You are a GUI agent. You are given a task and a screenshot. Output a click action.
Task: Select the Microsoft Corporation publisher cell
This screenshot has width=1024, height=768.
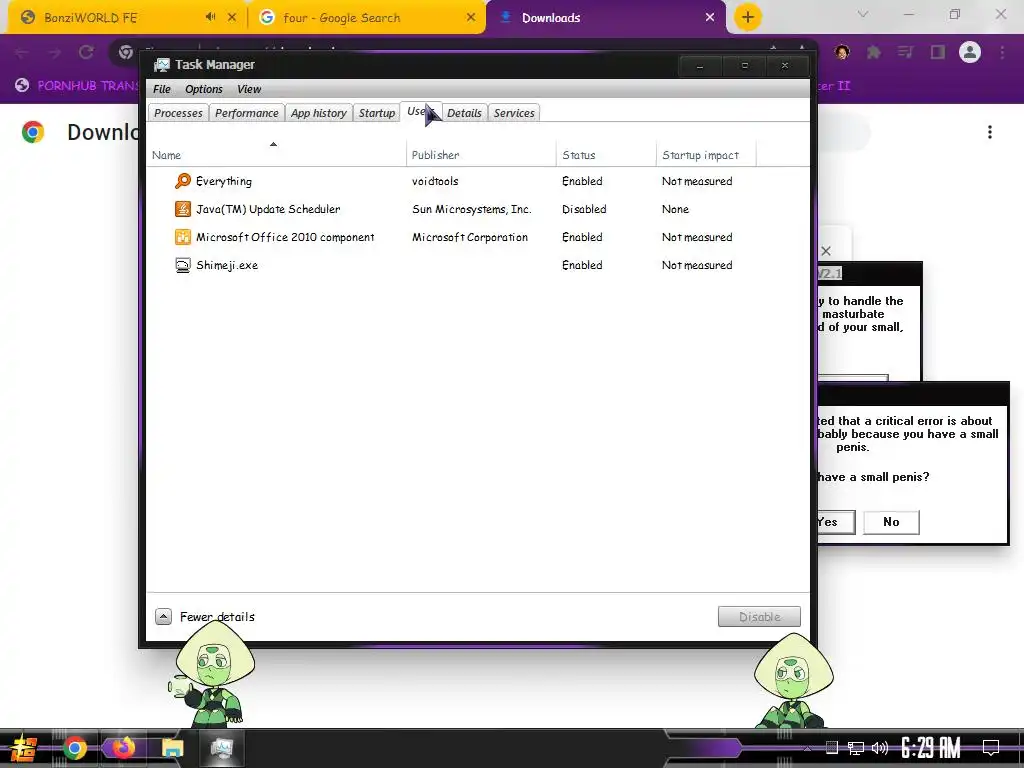pyautogui.click(x=470, y=237)
